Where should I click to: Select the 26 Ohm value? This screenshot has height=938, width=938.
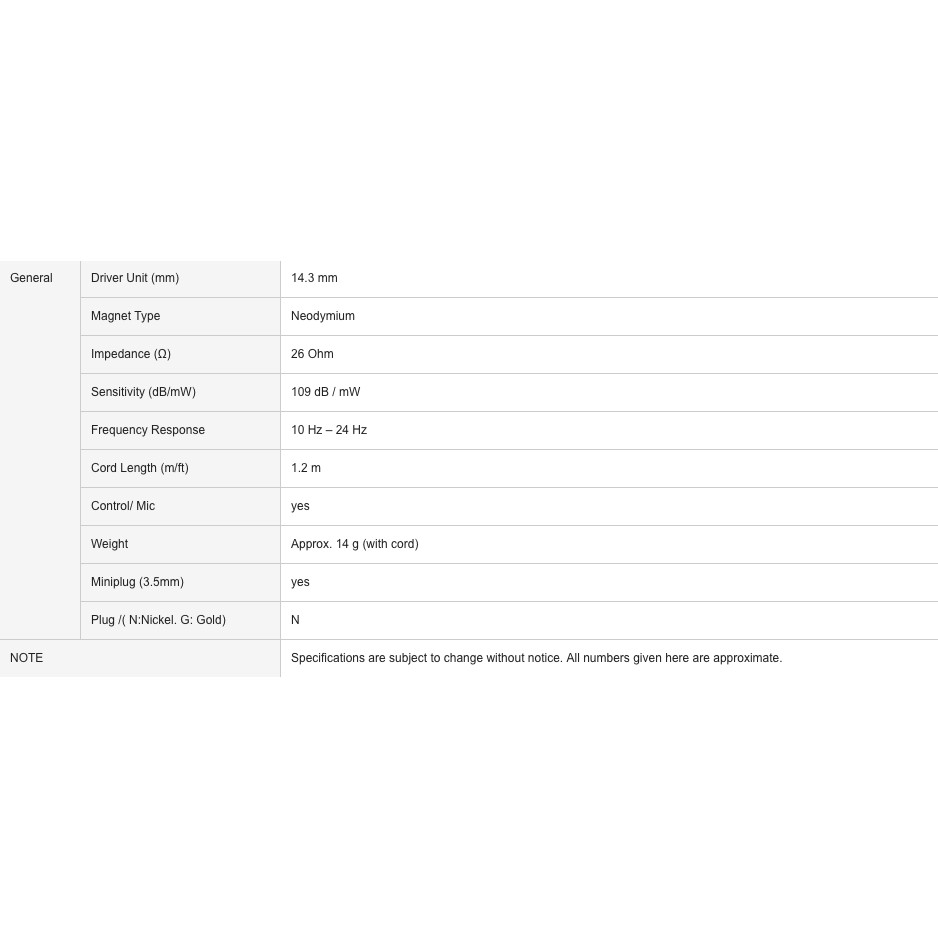pos(312,354)
